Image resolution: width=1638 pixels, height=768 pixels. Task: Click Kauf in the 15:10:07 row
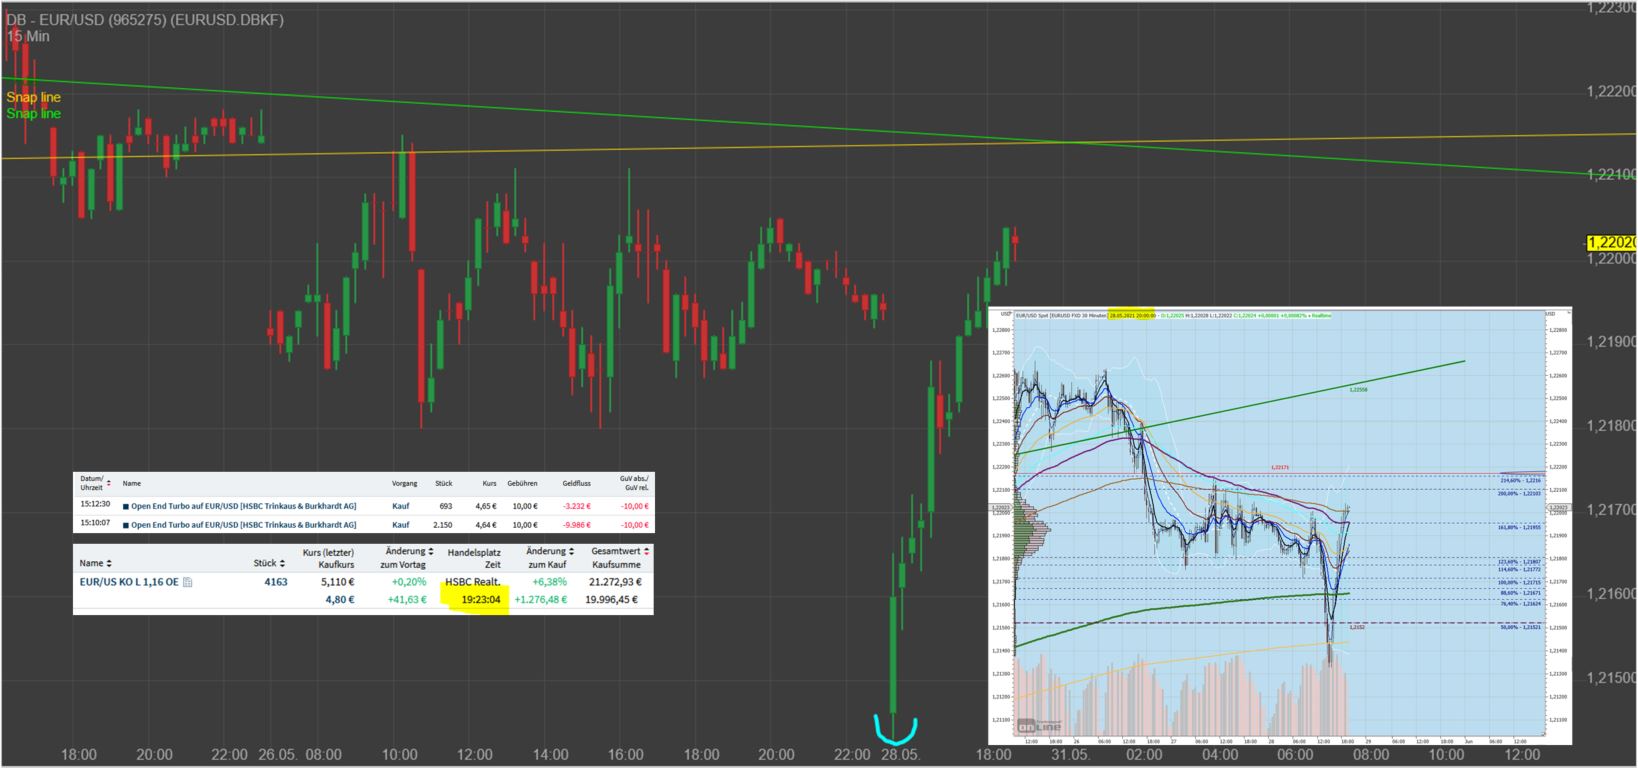[x=400, y=525]
